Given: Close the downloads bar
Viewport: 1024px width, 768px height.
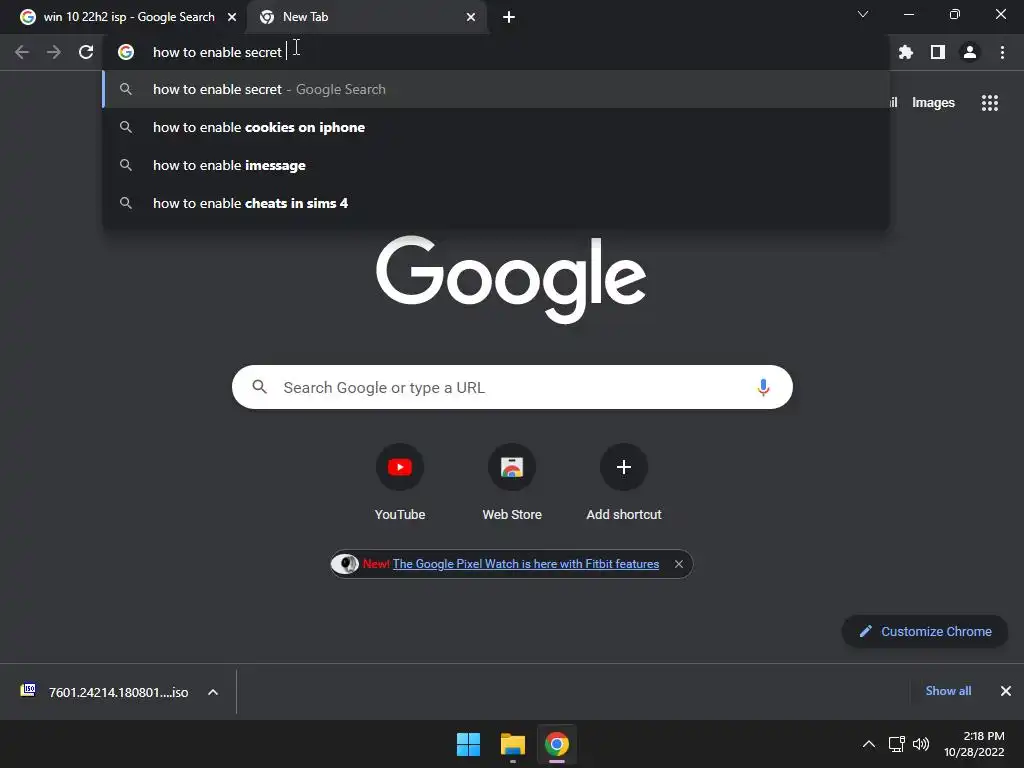Looking at the screenshot, I should [1006, 691].
